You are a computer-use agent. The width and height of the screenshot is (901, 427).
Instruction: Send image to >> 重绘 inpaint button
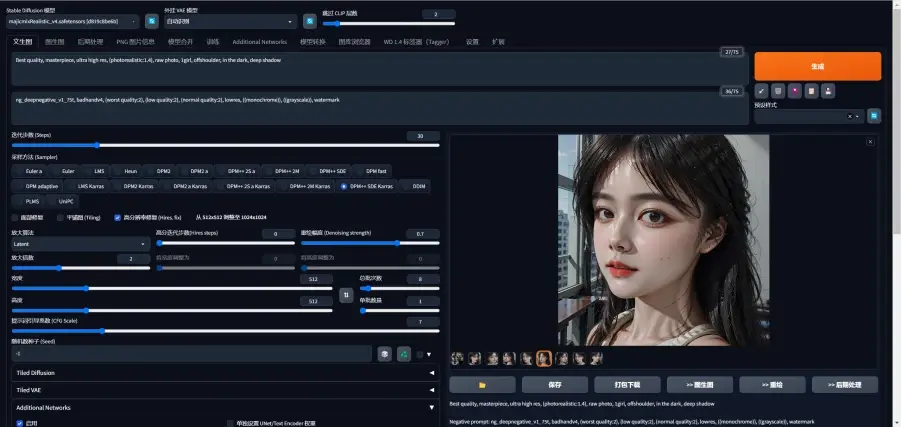pyautogui.click(x=772, y=384)
